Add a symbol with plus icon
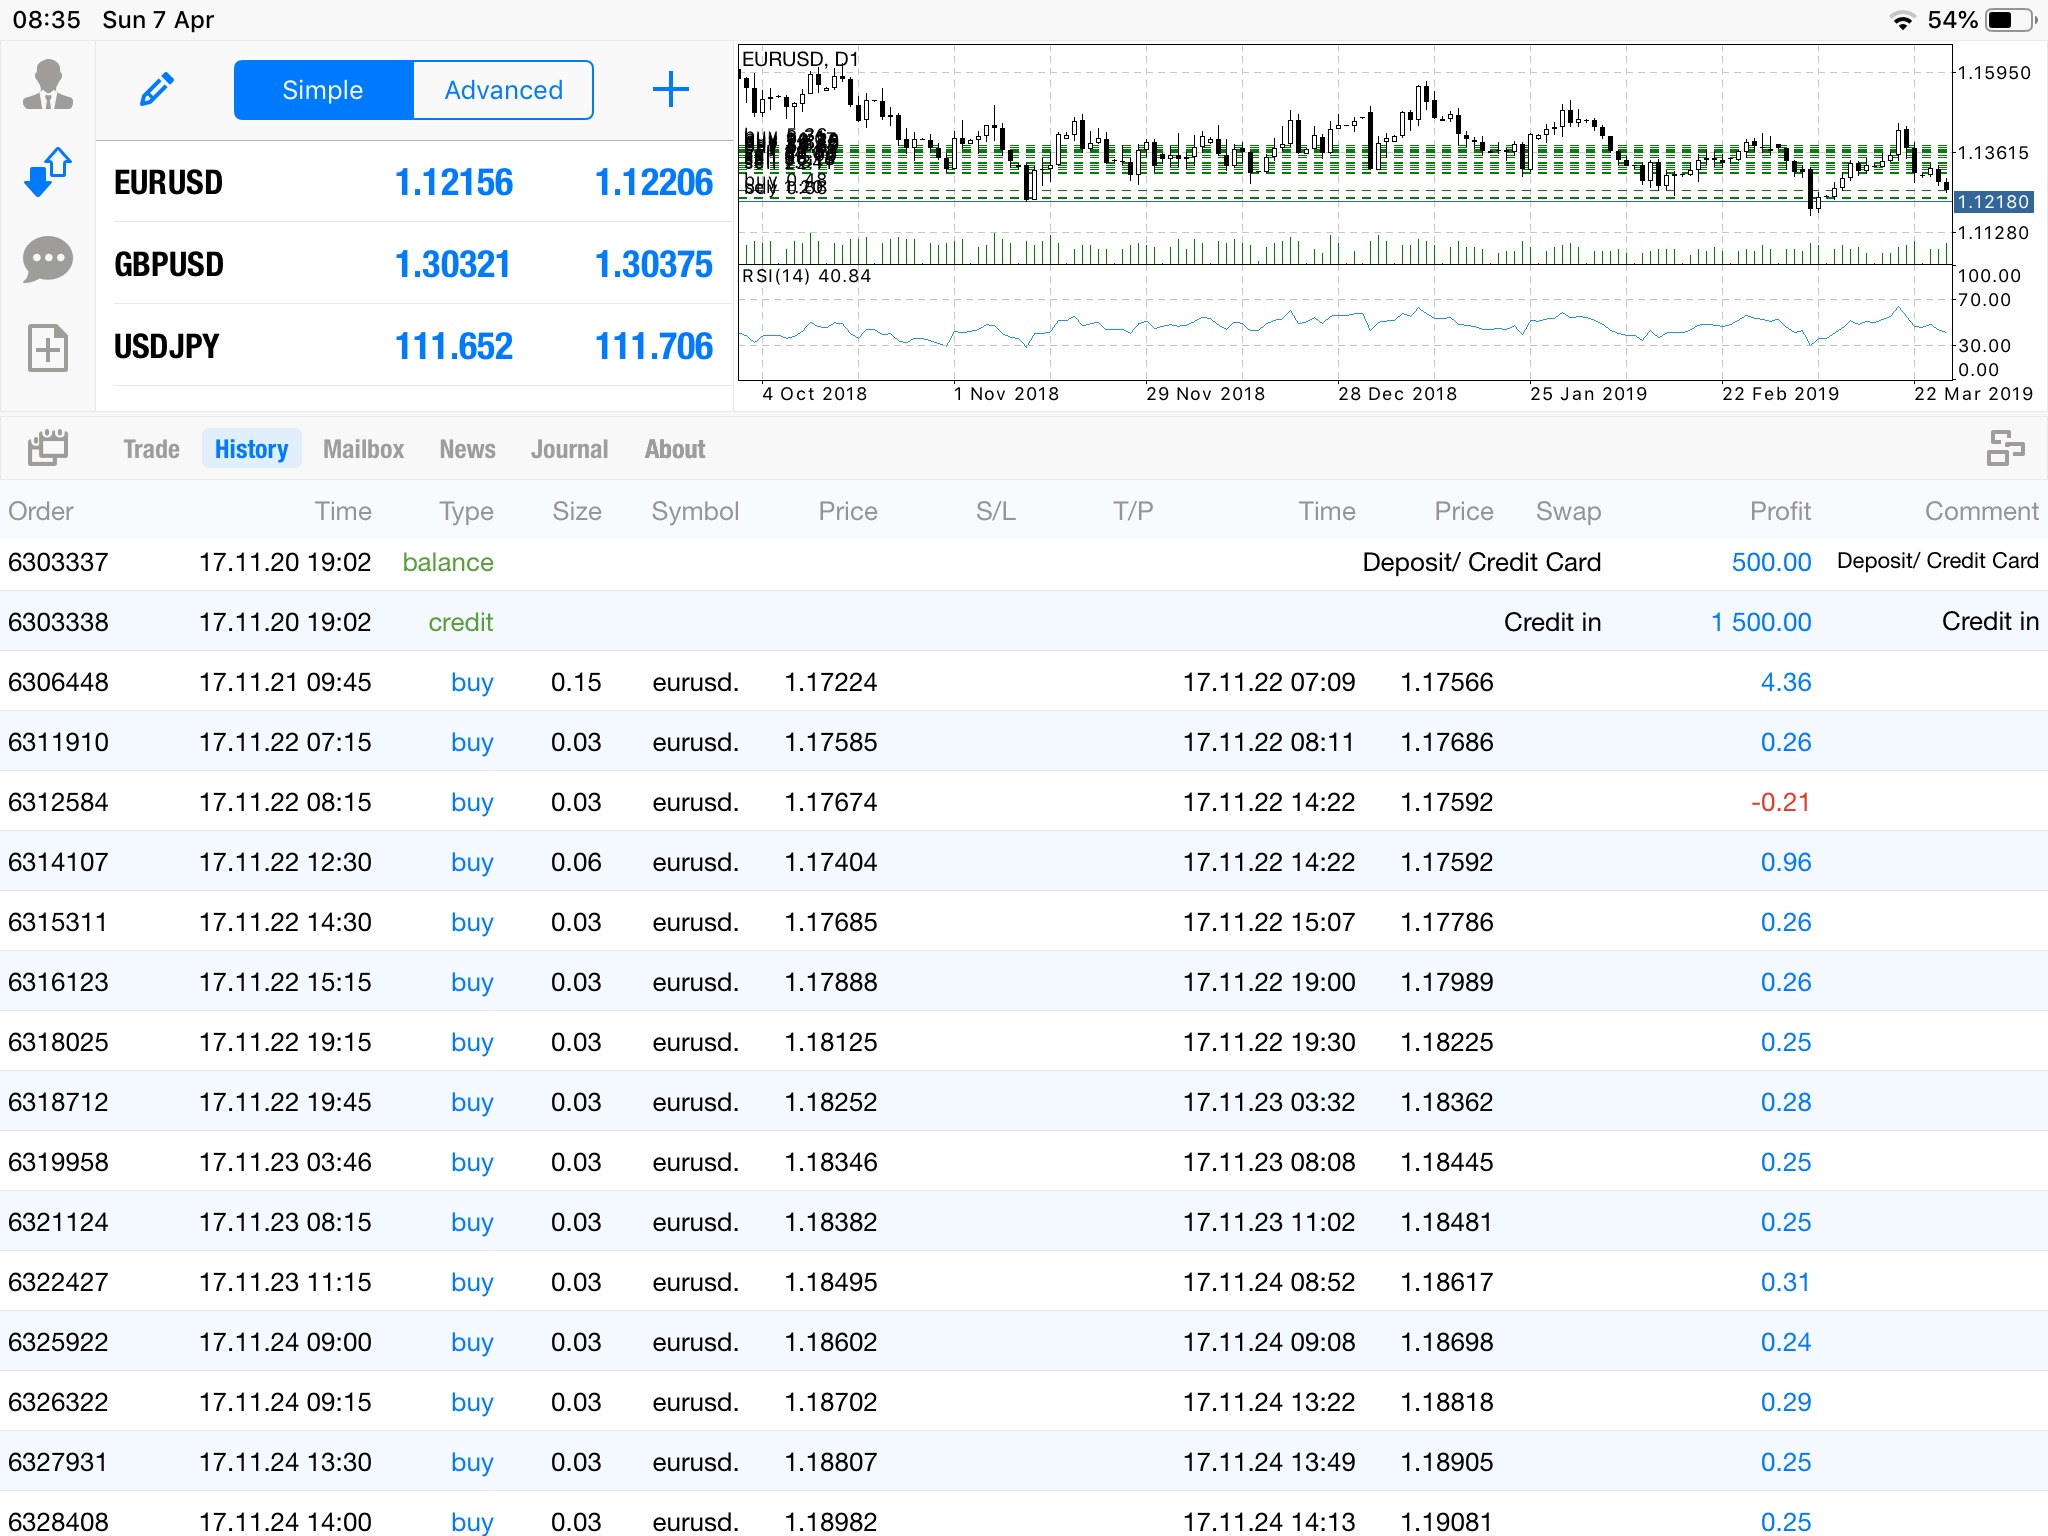 [x=670, y=89]
